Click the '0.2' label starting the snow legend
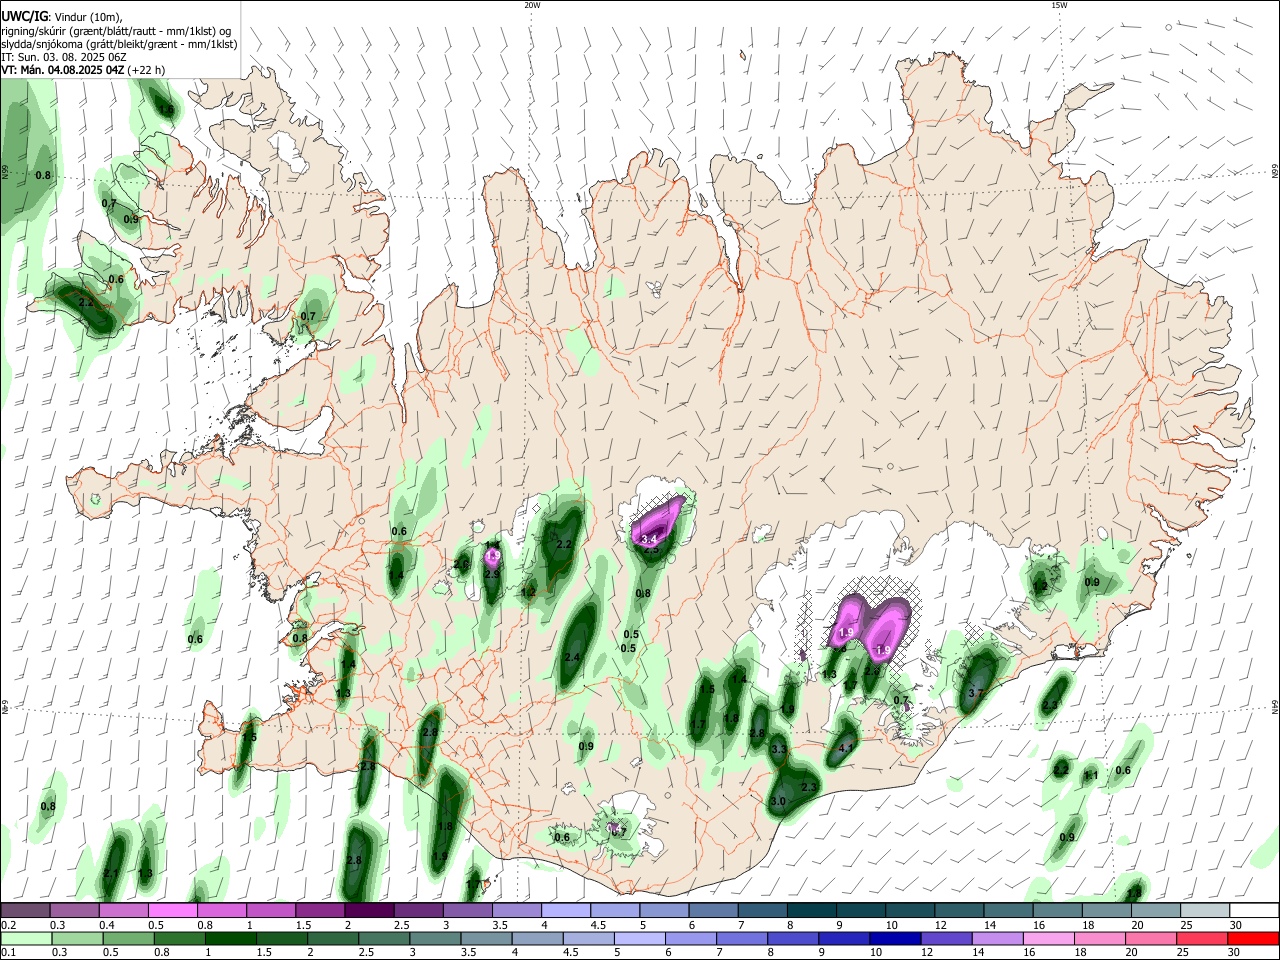This screenshot has height=960, width=1280. (x=8, y=925)
